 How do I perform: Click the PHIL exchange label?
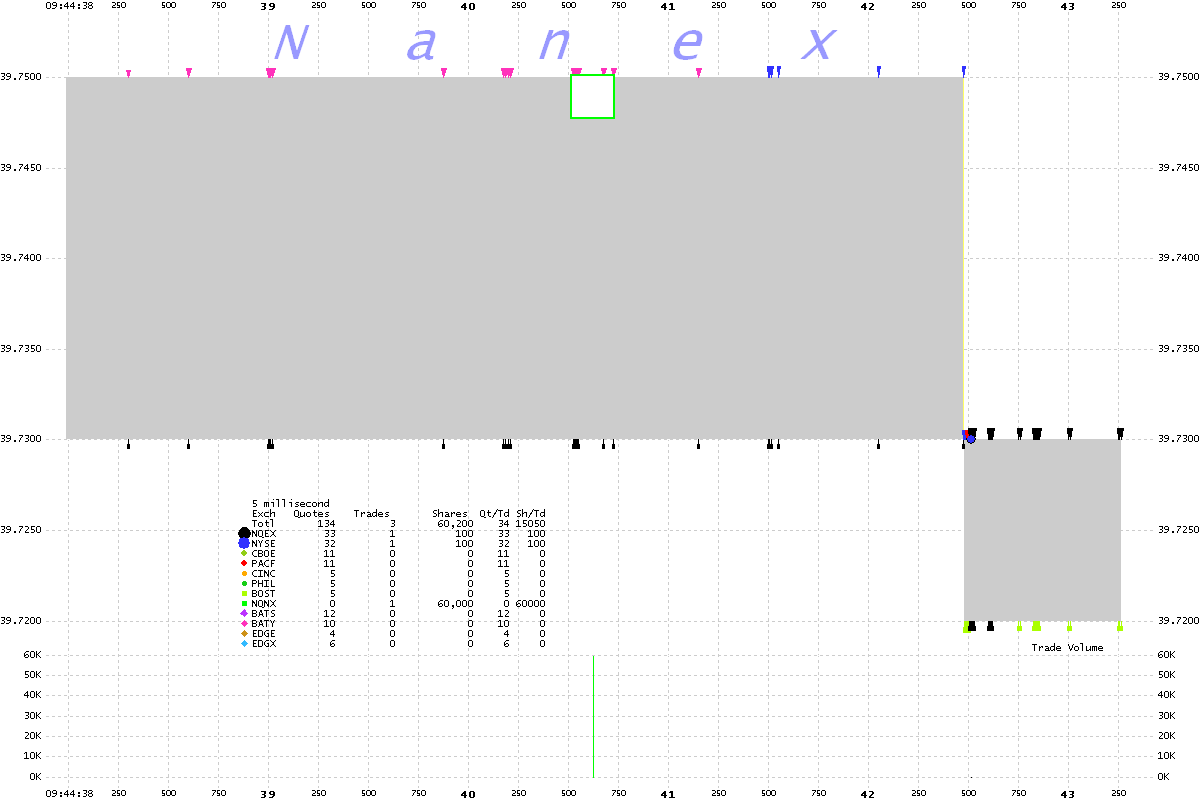click(264, 584)
